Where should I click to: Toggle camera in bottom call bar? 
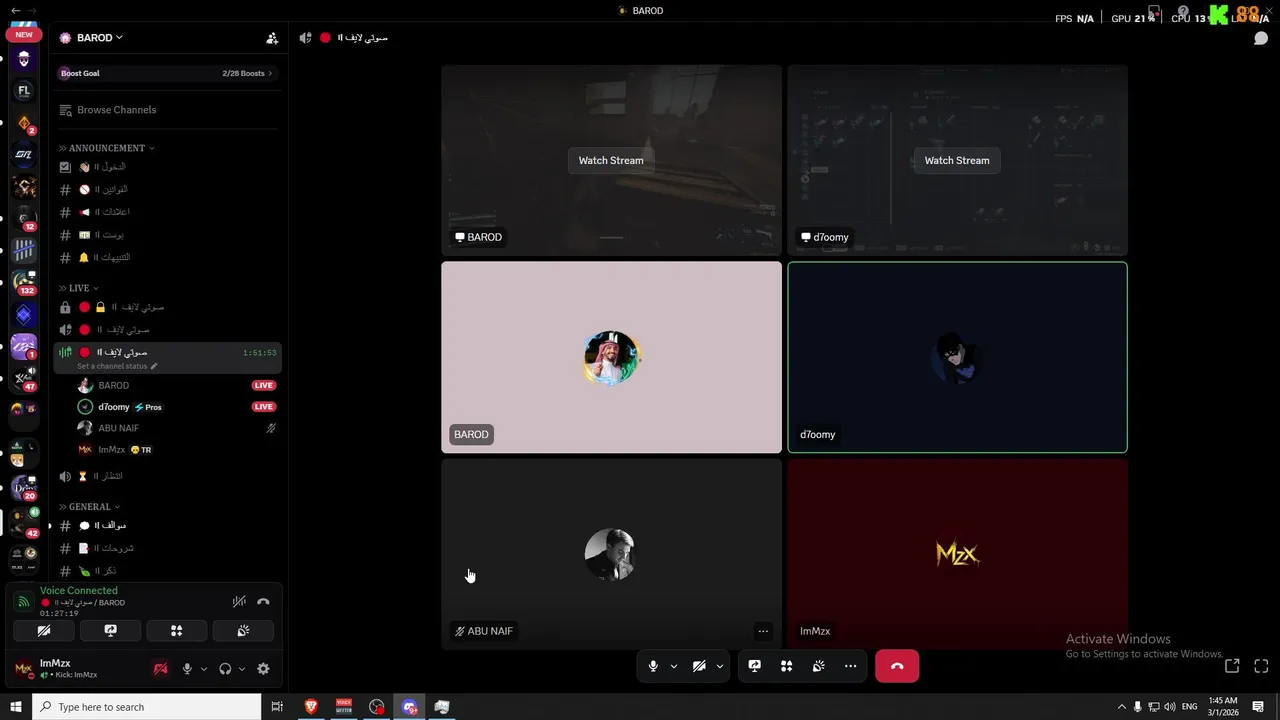tap(699, 666)
